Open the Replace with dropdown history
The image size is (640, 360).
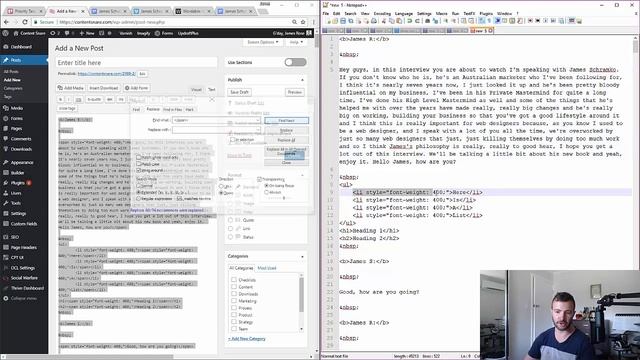258,130
